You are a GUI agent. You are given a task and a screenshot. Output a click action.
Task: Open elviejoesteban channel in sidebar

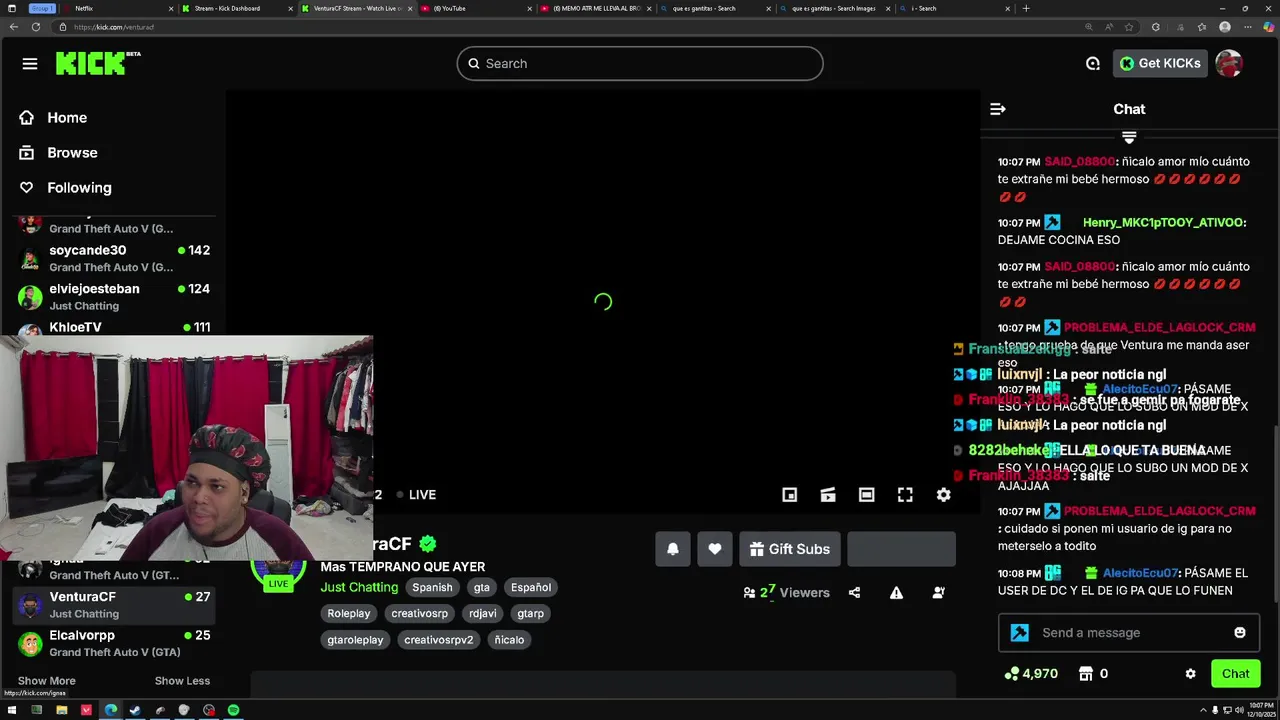point(112,297)
